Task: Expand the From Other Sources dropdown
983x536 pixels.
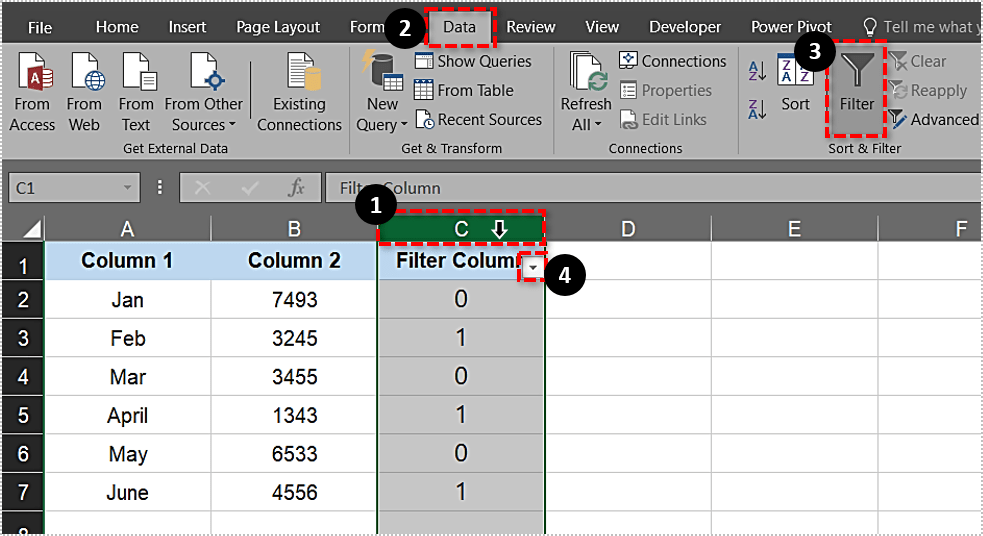Action: click(x=204, y=92)
